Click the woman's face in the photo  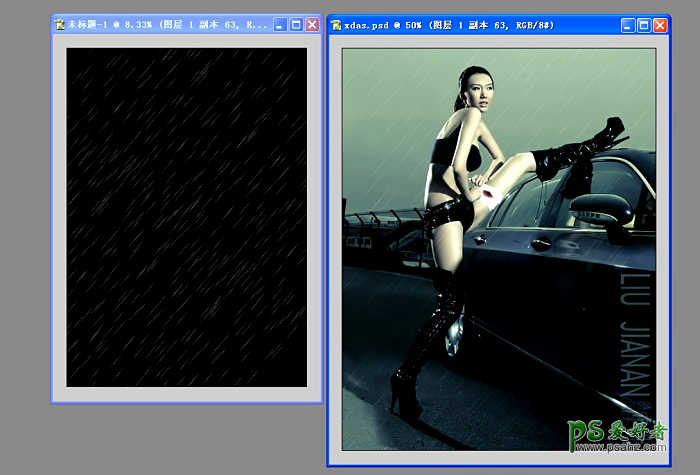[x=471, y=95]
